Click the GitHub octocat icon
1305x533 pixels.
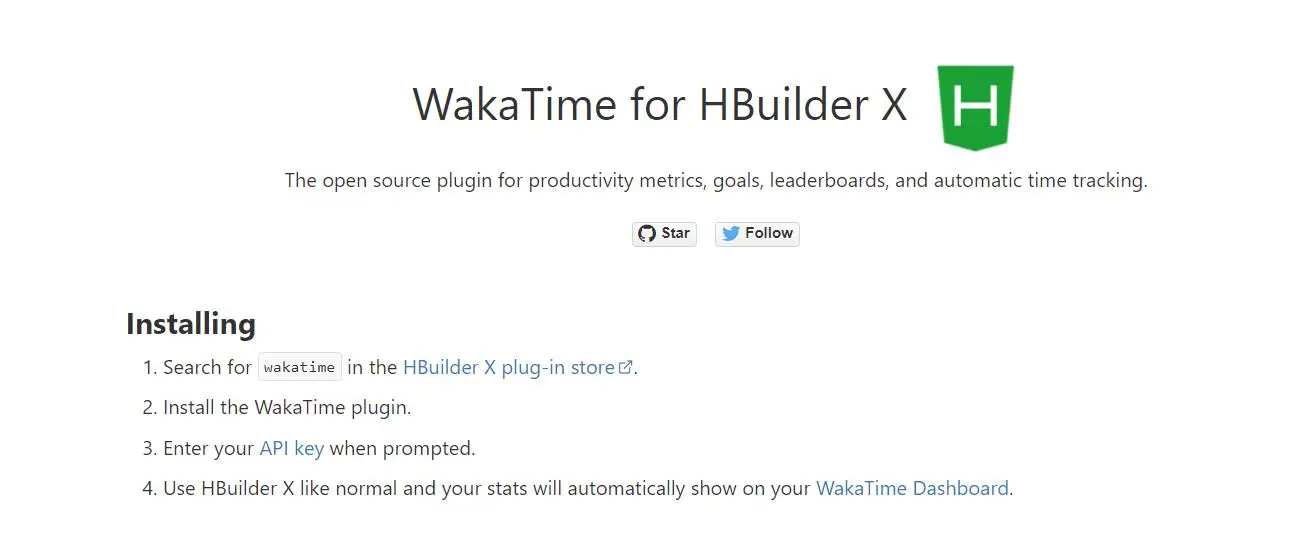tap(647, 233)
